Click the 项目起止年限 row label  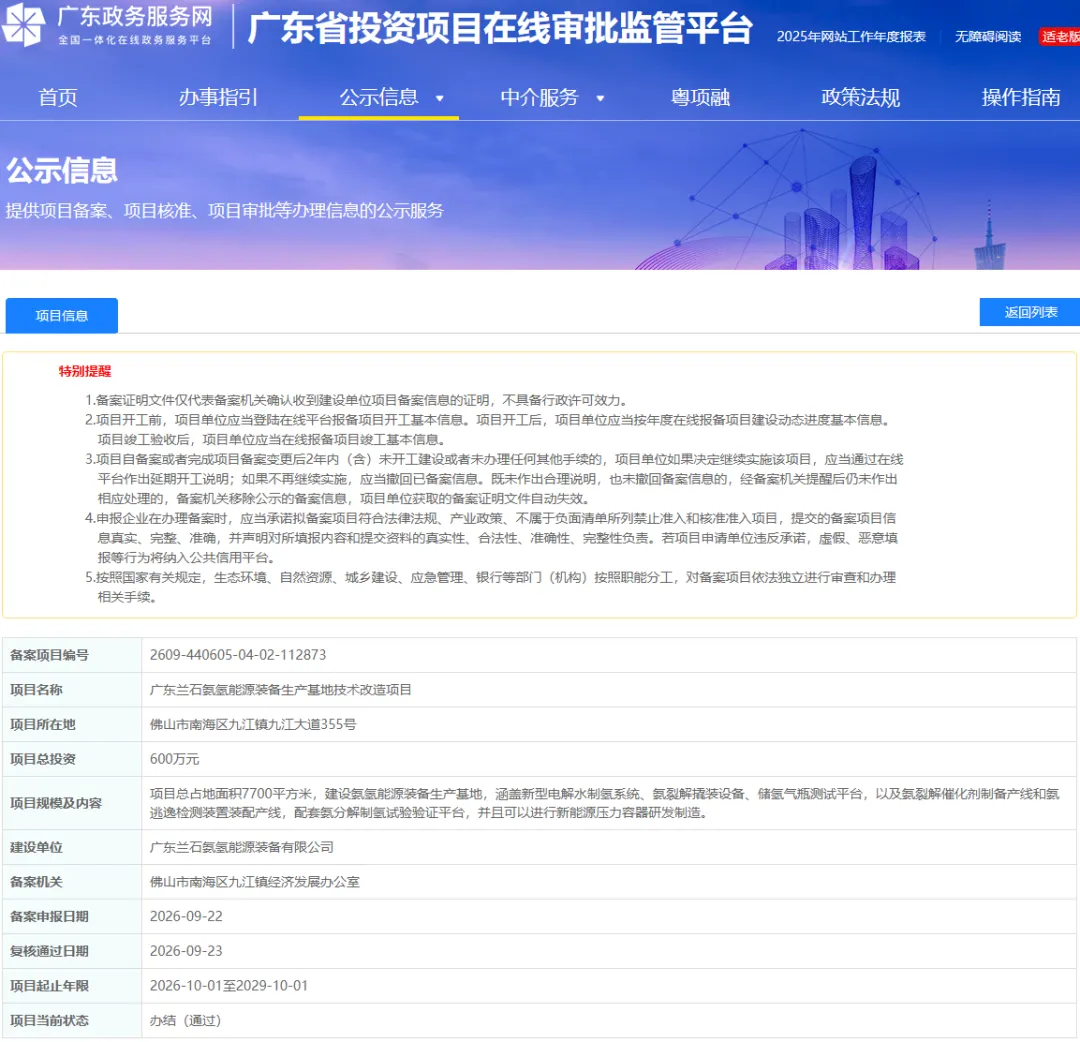point(50,986)
